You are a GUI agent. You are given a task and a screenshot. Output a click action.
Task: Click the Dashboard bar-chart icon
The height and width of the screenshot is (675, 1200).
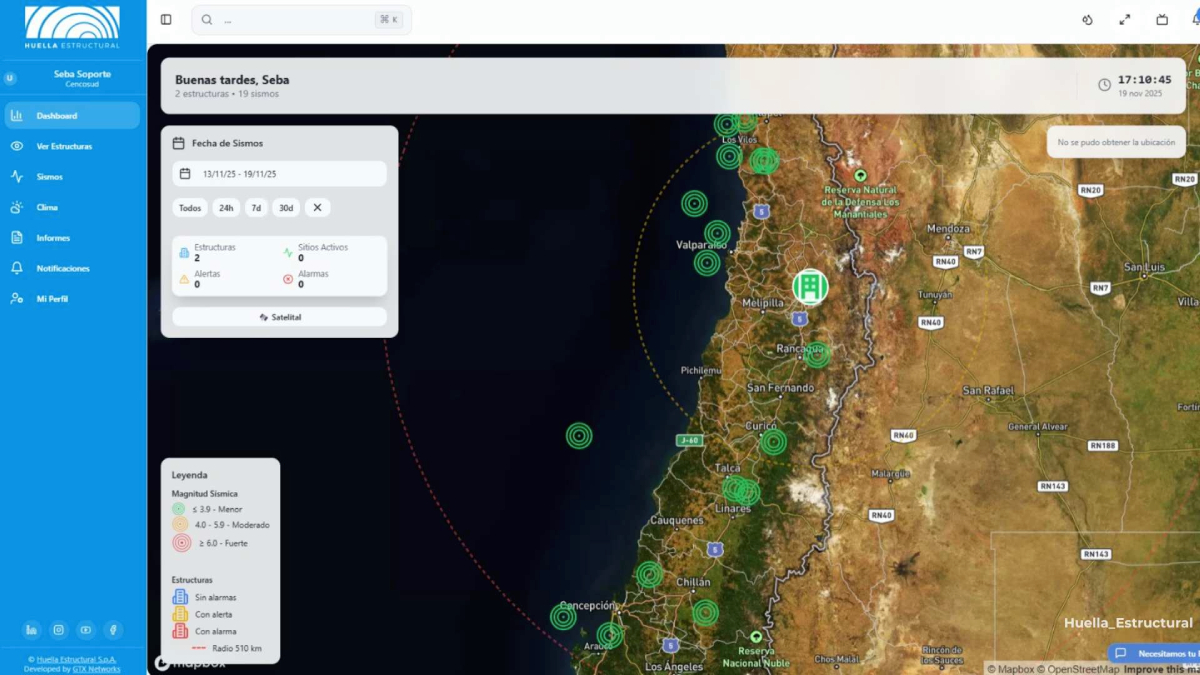(17, 115)
